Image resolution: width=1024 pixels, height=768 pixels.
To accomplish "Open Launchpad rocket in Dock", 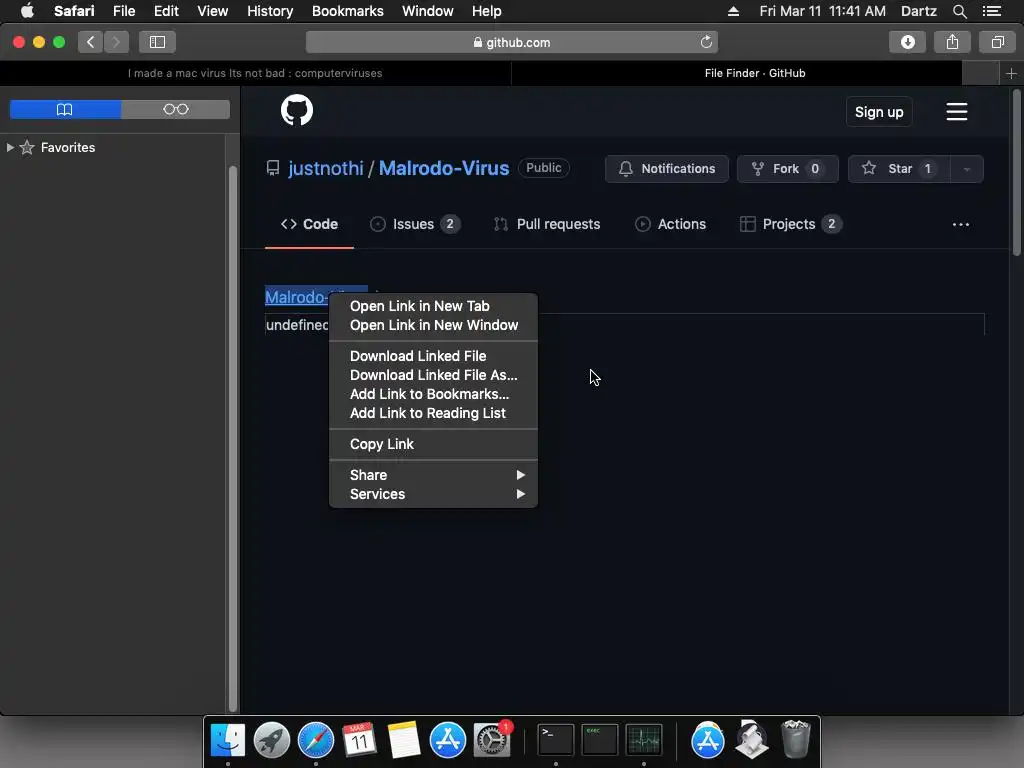I will tap(272, 740).
